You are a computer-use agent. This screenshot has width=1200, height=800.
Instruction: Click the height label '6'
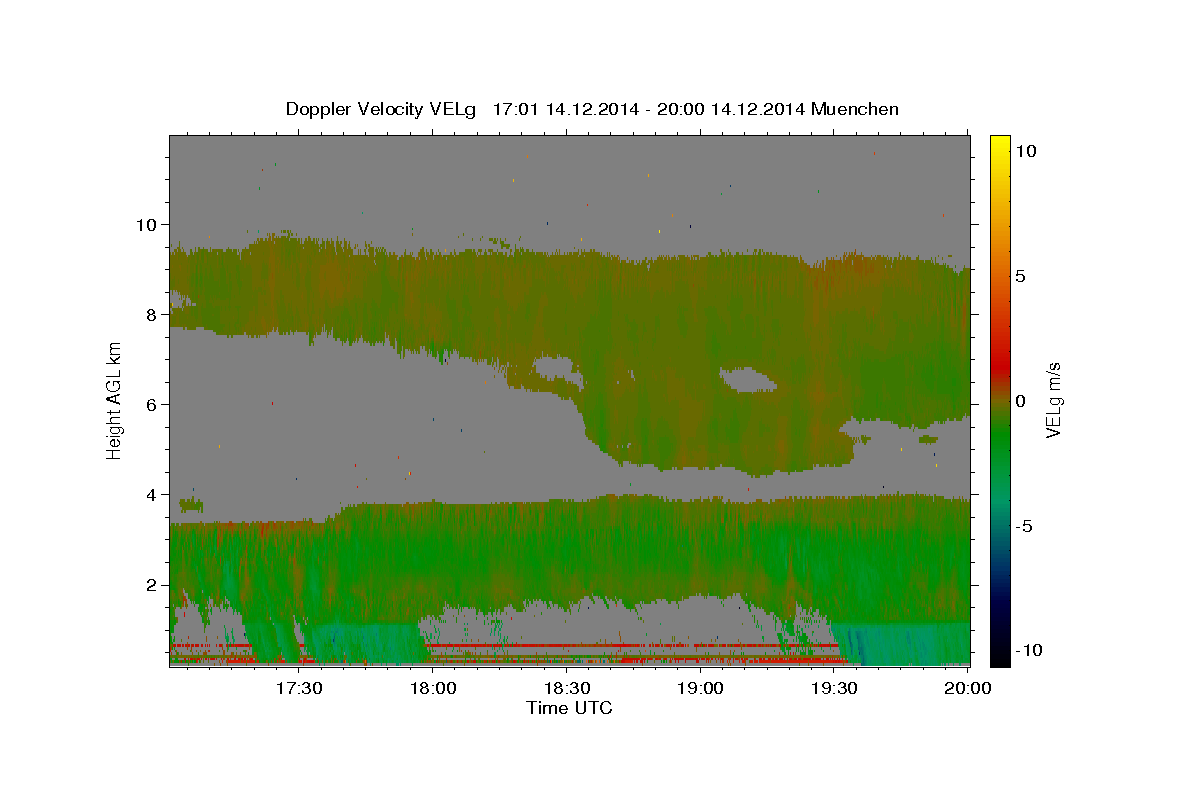point(151,405)
